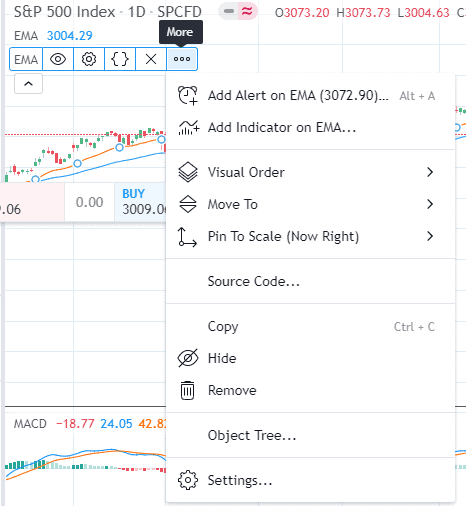Image resolution: width=466 pixels, height=506 pixels.
Task: Open Visual Order submenu
Action: point(310,172)
